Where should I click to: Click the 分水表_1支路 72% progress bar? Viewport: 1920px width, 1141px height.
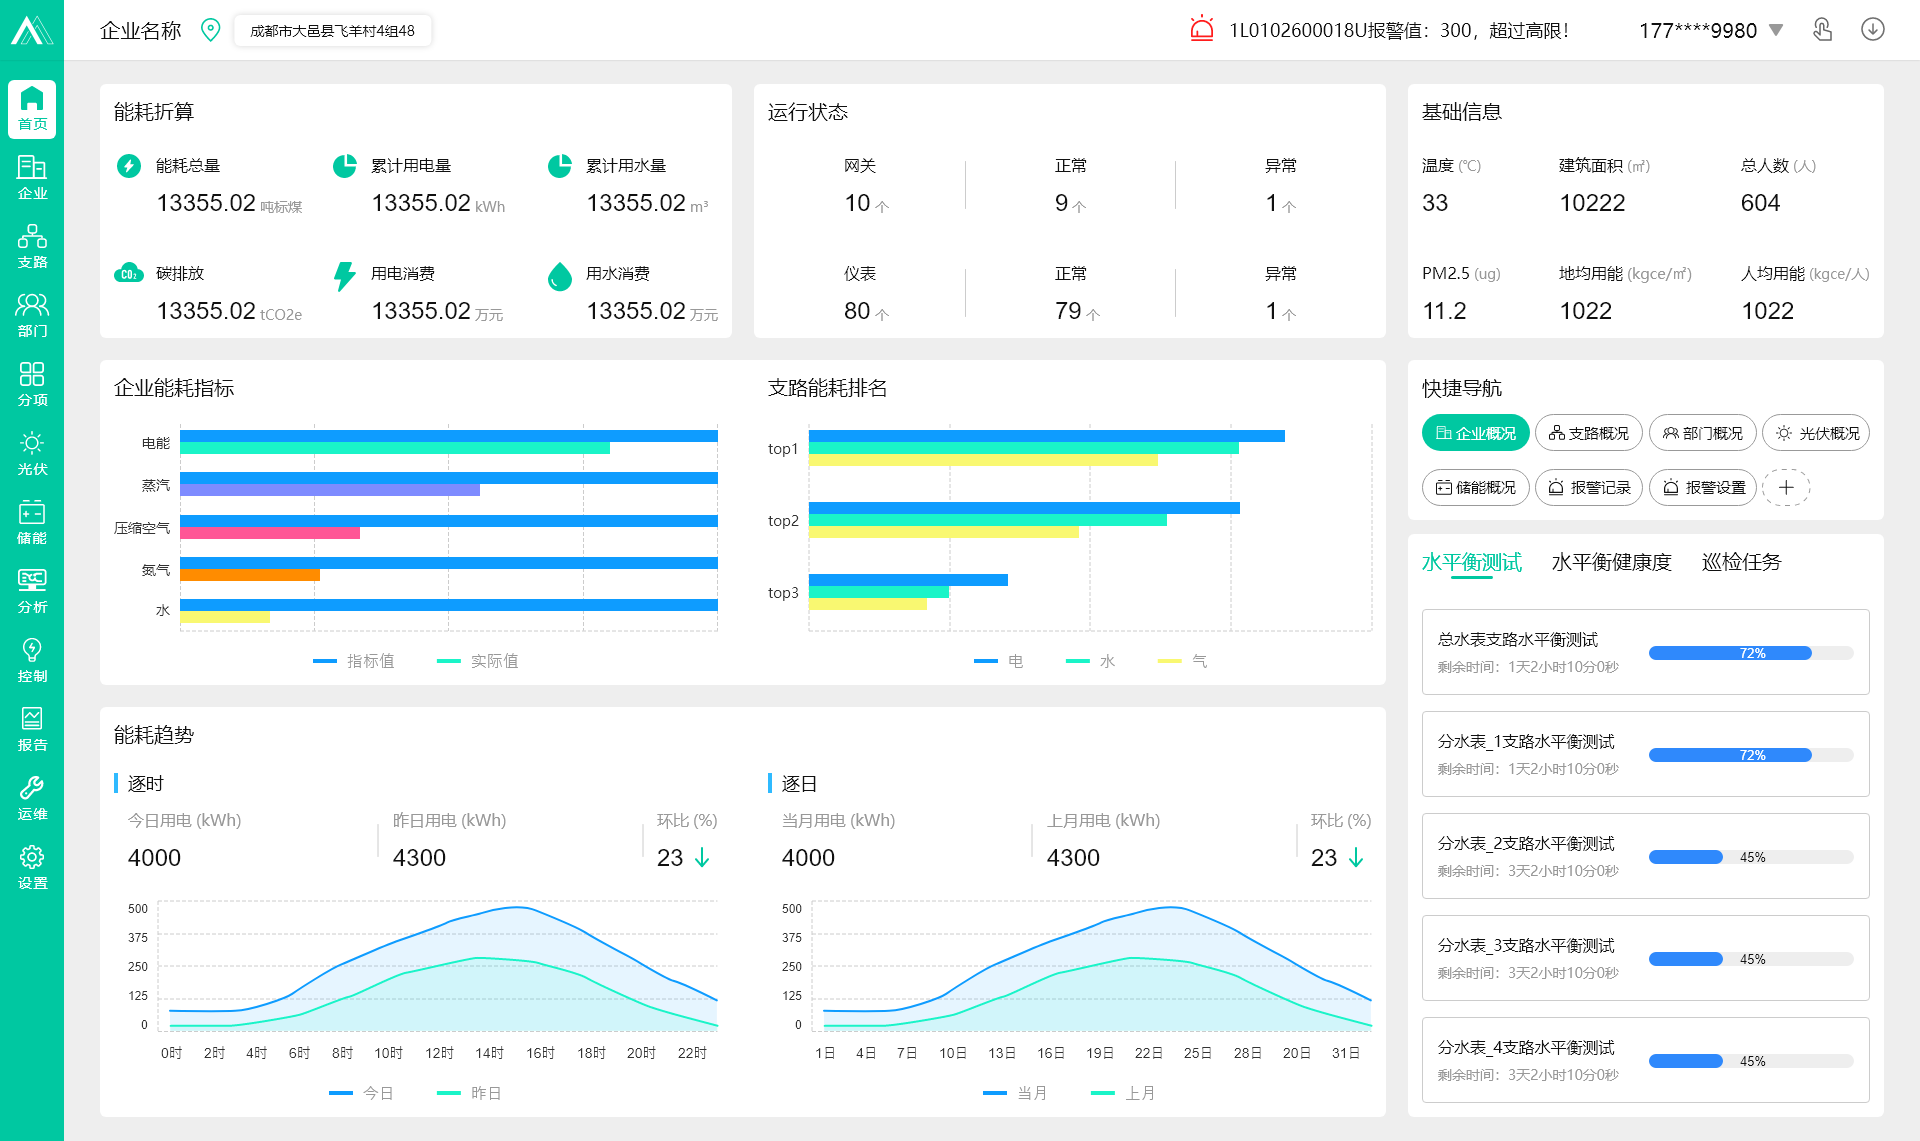click(1751, 755)
